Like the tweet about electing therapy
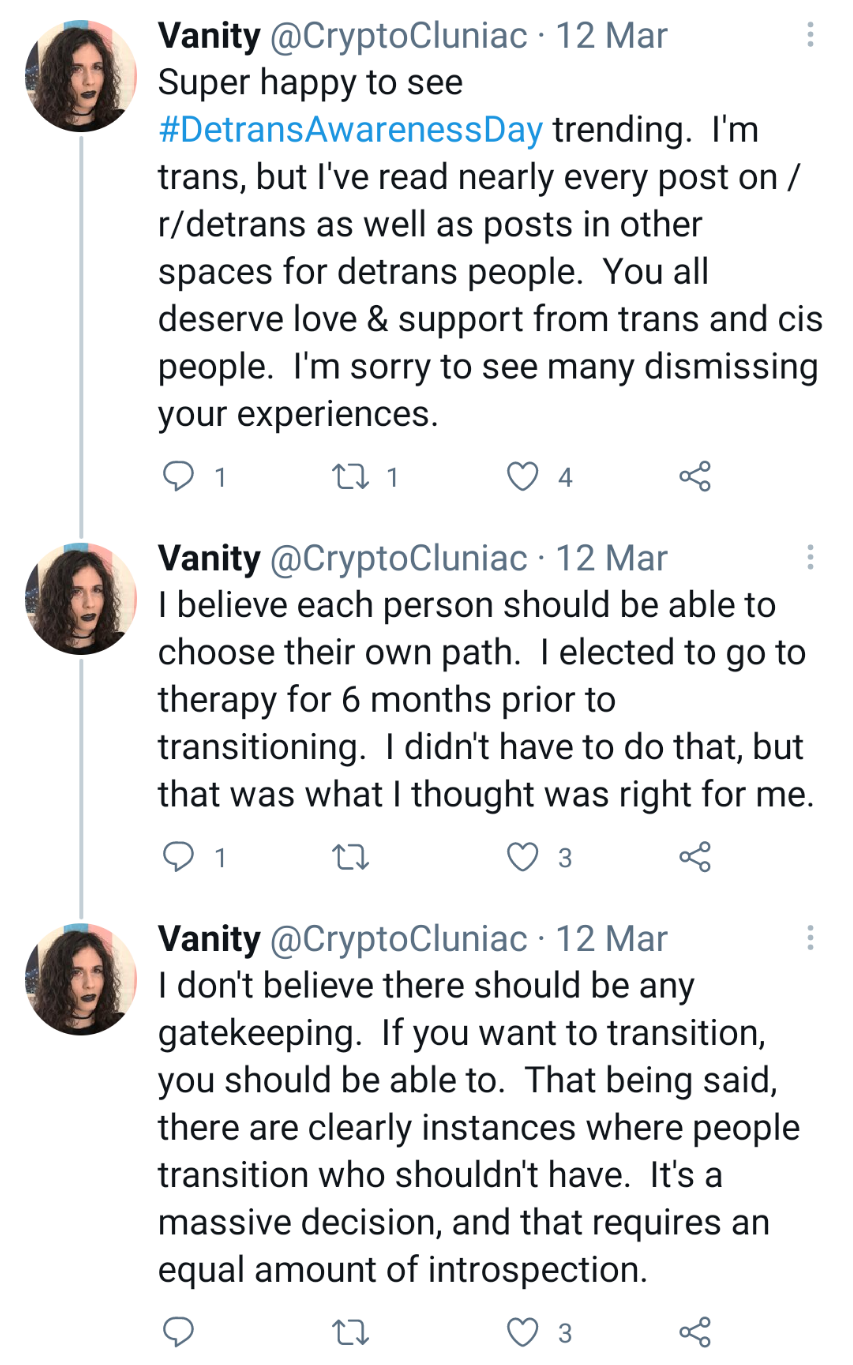Viewport: 853px width, 1365px height. click(x=523, y=857)
